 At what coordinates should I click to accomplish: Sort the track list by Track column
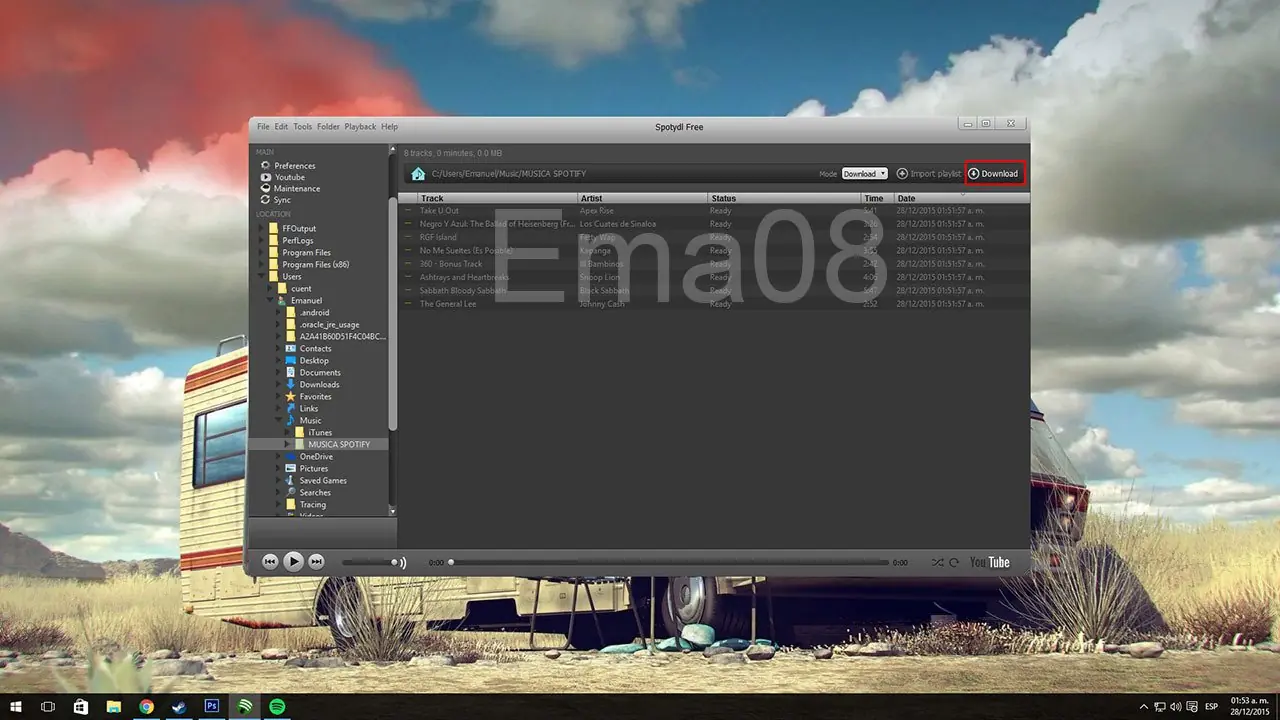pyautogui.click(x=498, y=199)
